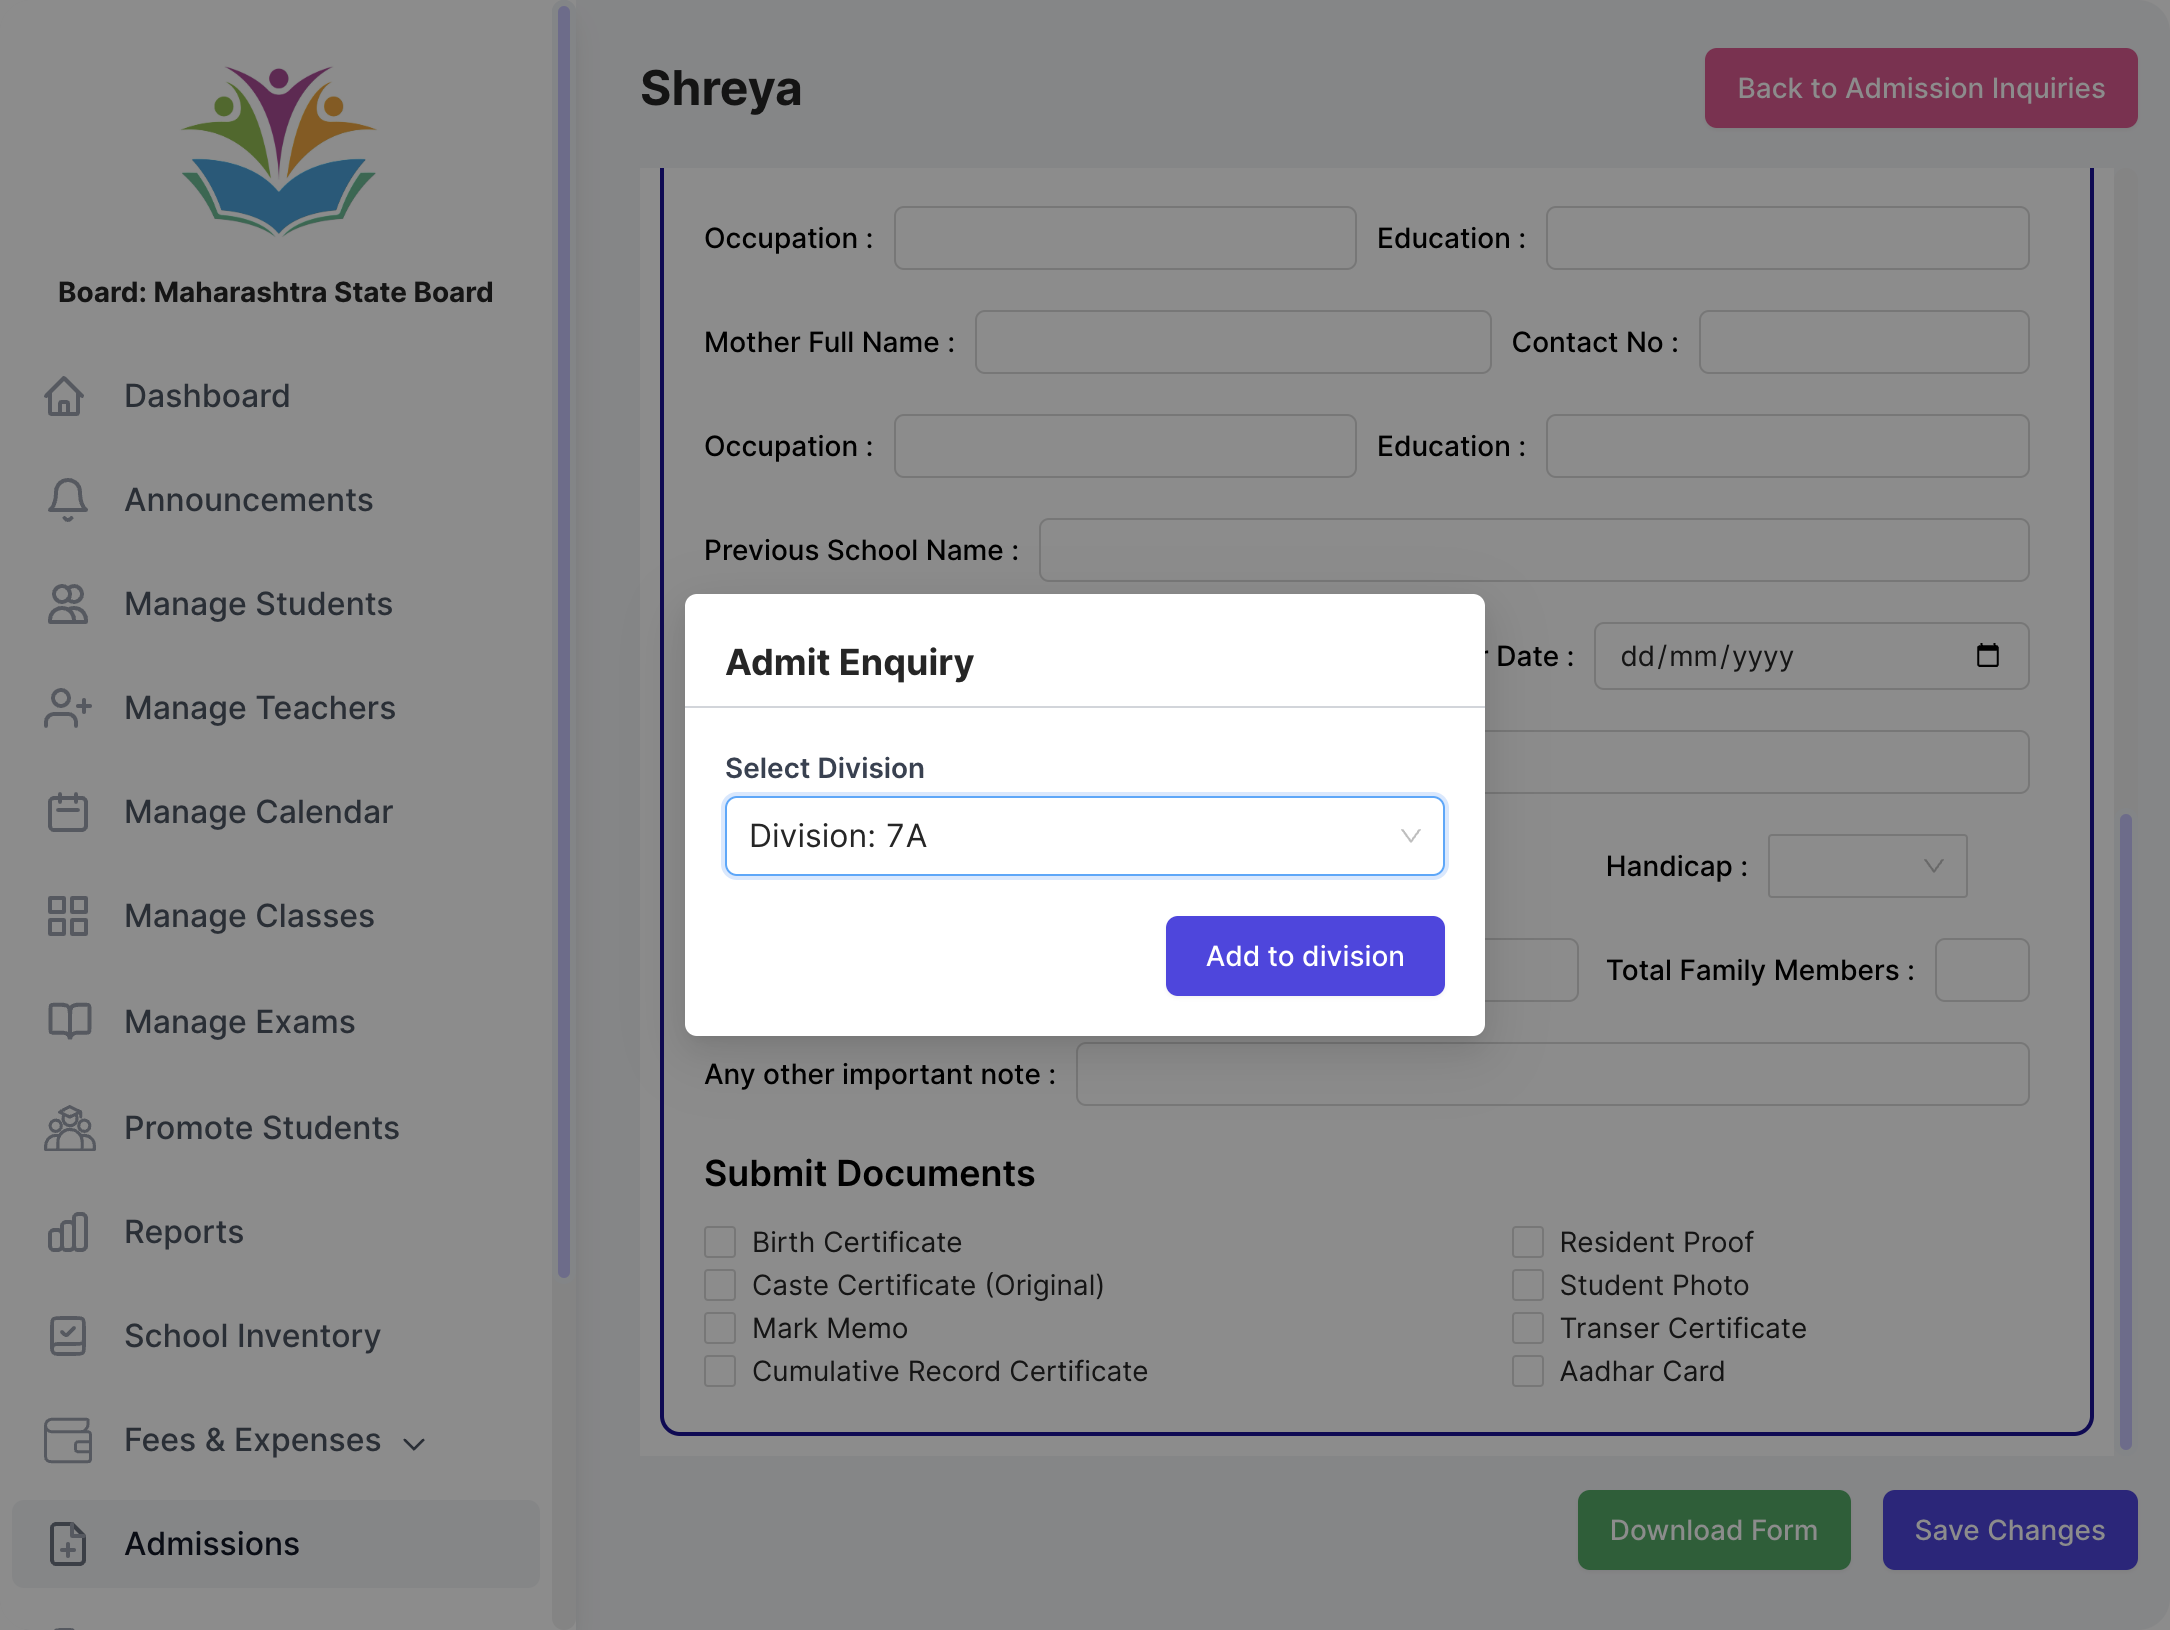Check the Caste Certificate (Original) checkbox

tap(720, 1285)
